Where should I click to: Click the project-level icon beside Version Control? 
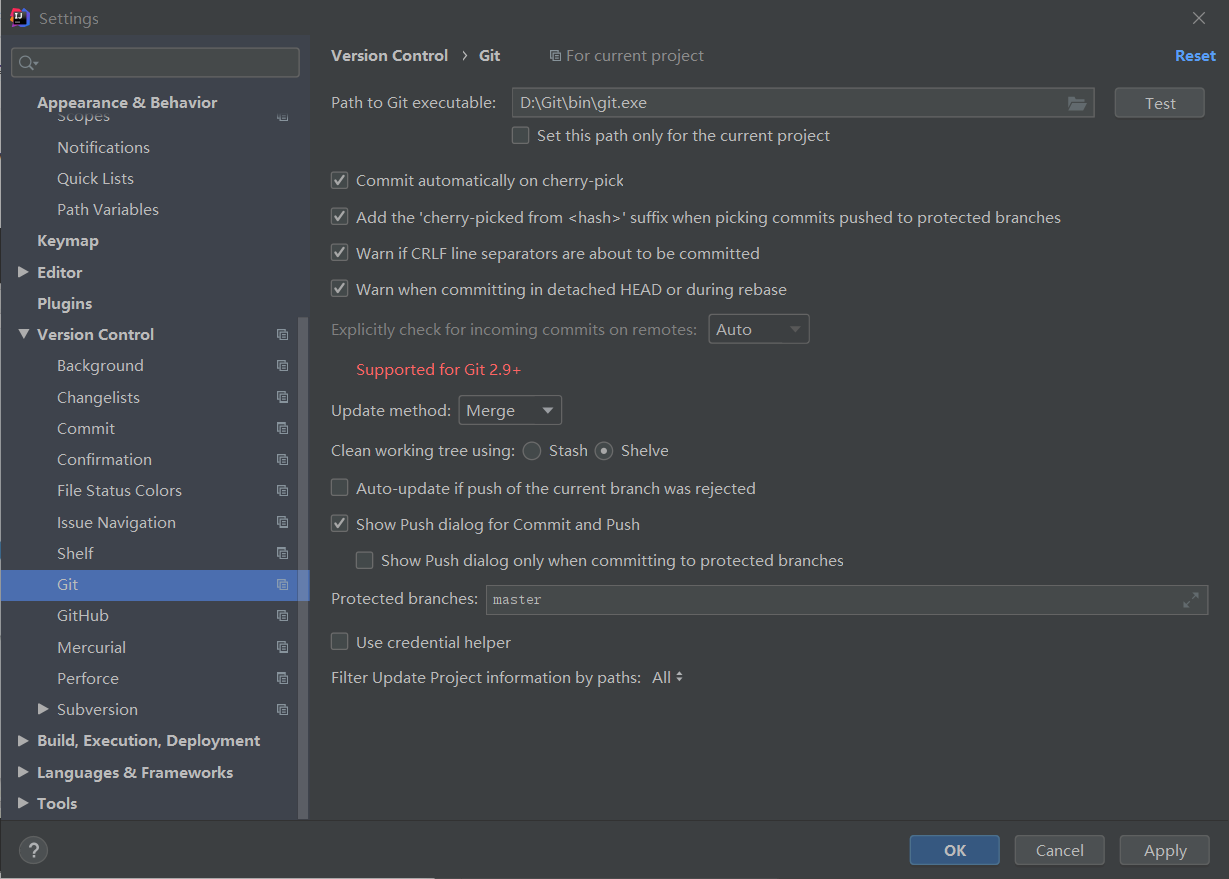[282, 335]
